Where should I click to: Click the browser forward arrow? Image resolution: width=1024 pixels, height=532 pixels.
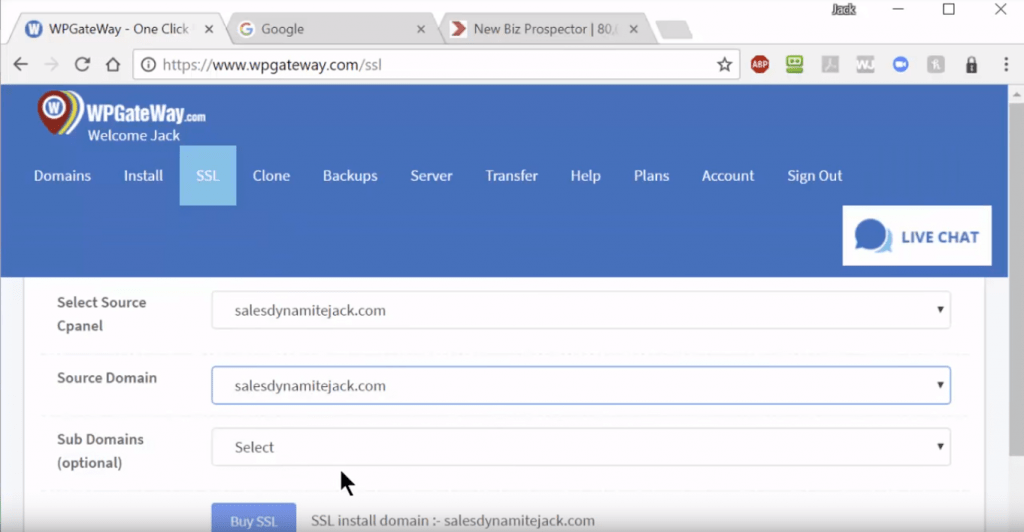coord(52,65)
